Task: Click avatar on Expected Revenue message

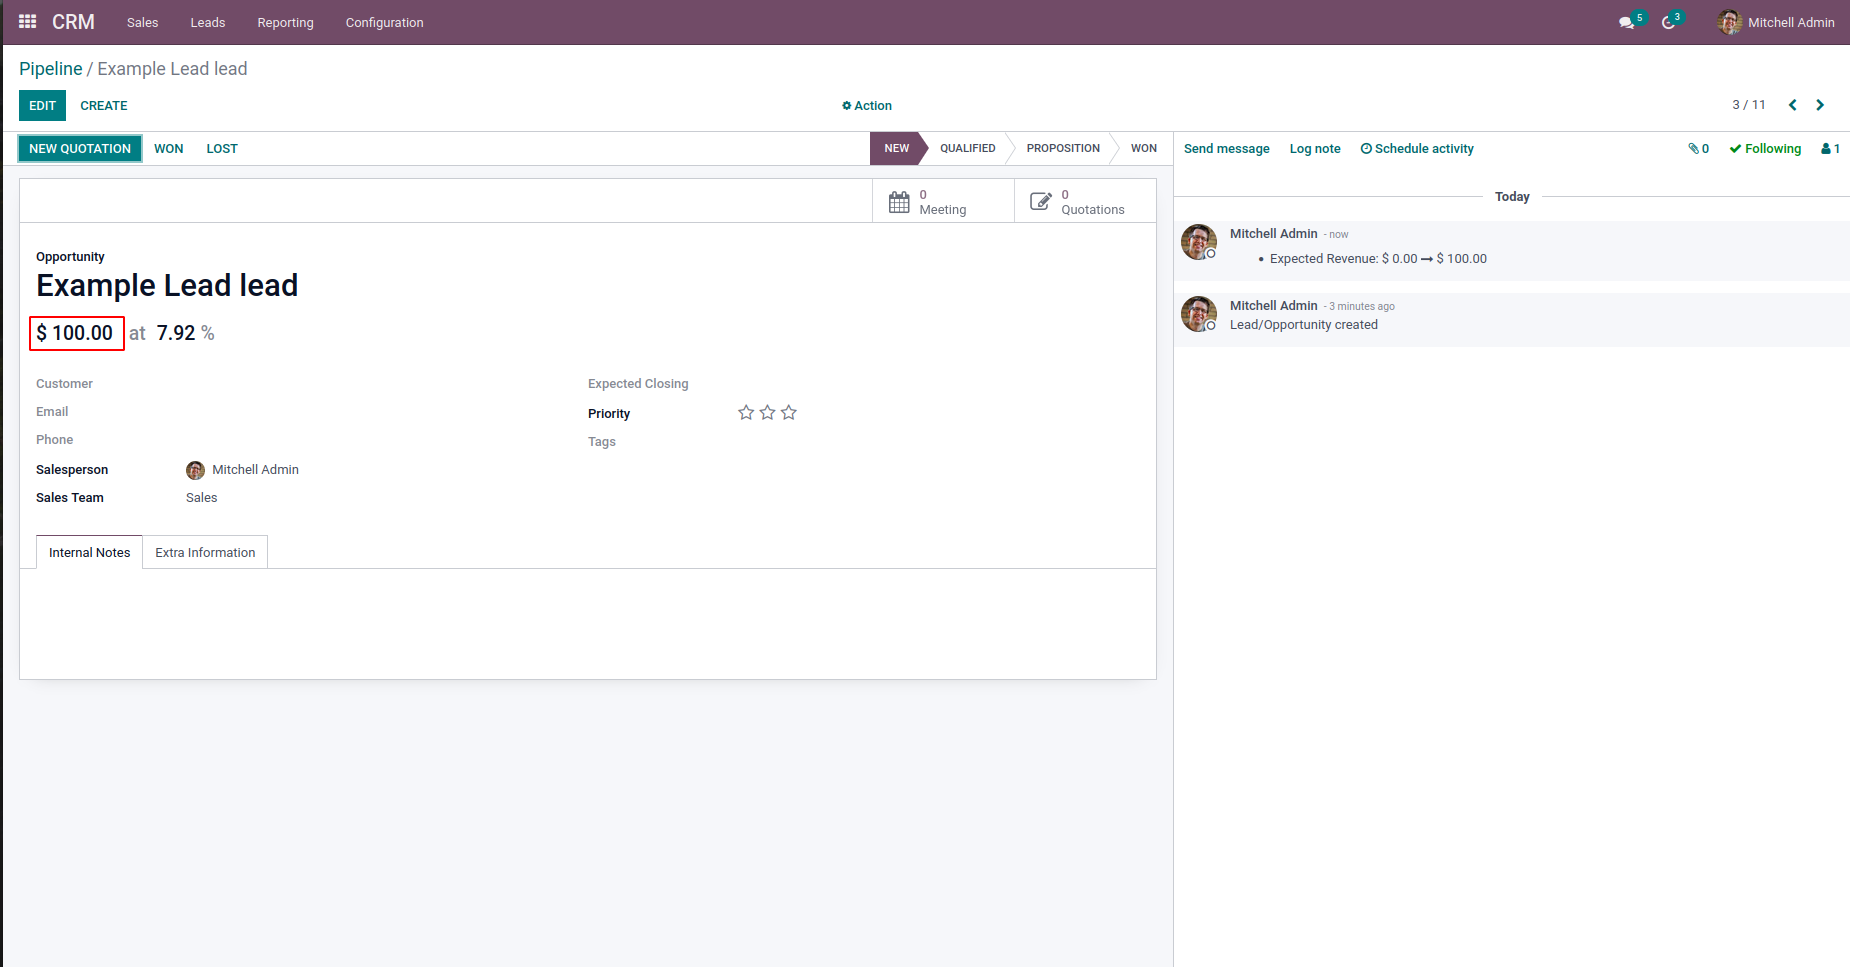Action: click(x=1199, y=242)
